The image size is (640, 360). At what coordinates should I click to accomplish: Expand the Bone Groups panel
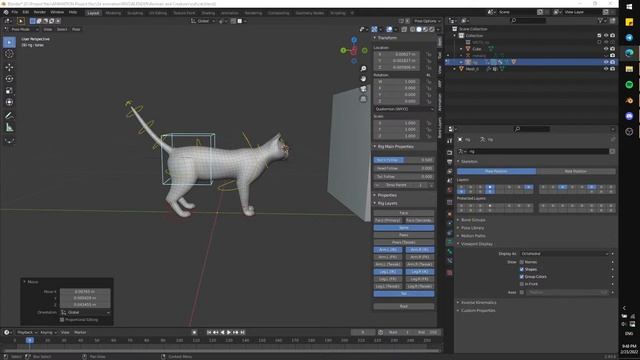(x=472, y=220)
